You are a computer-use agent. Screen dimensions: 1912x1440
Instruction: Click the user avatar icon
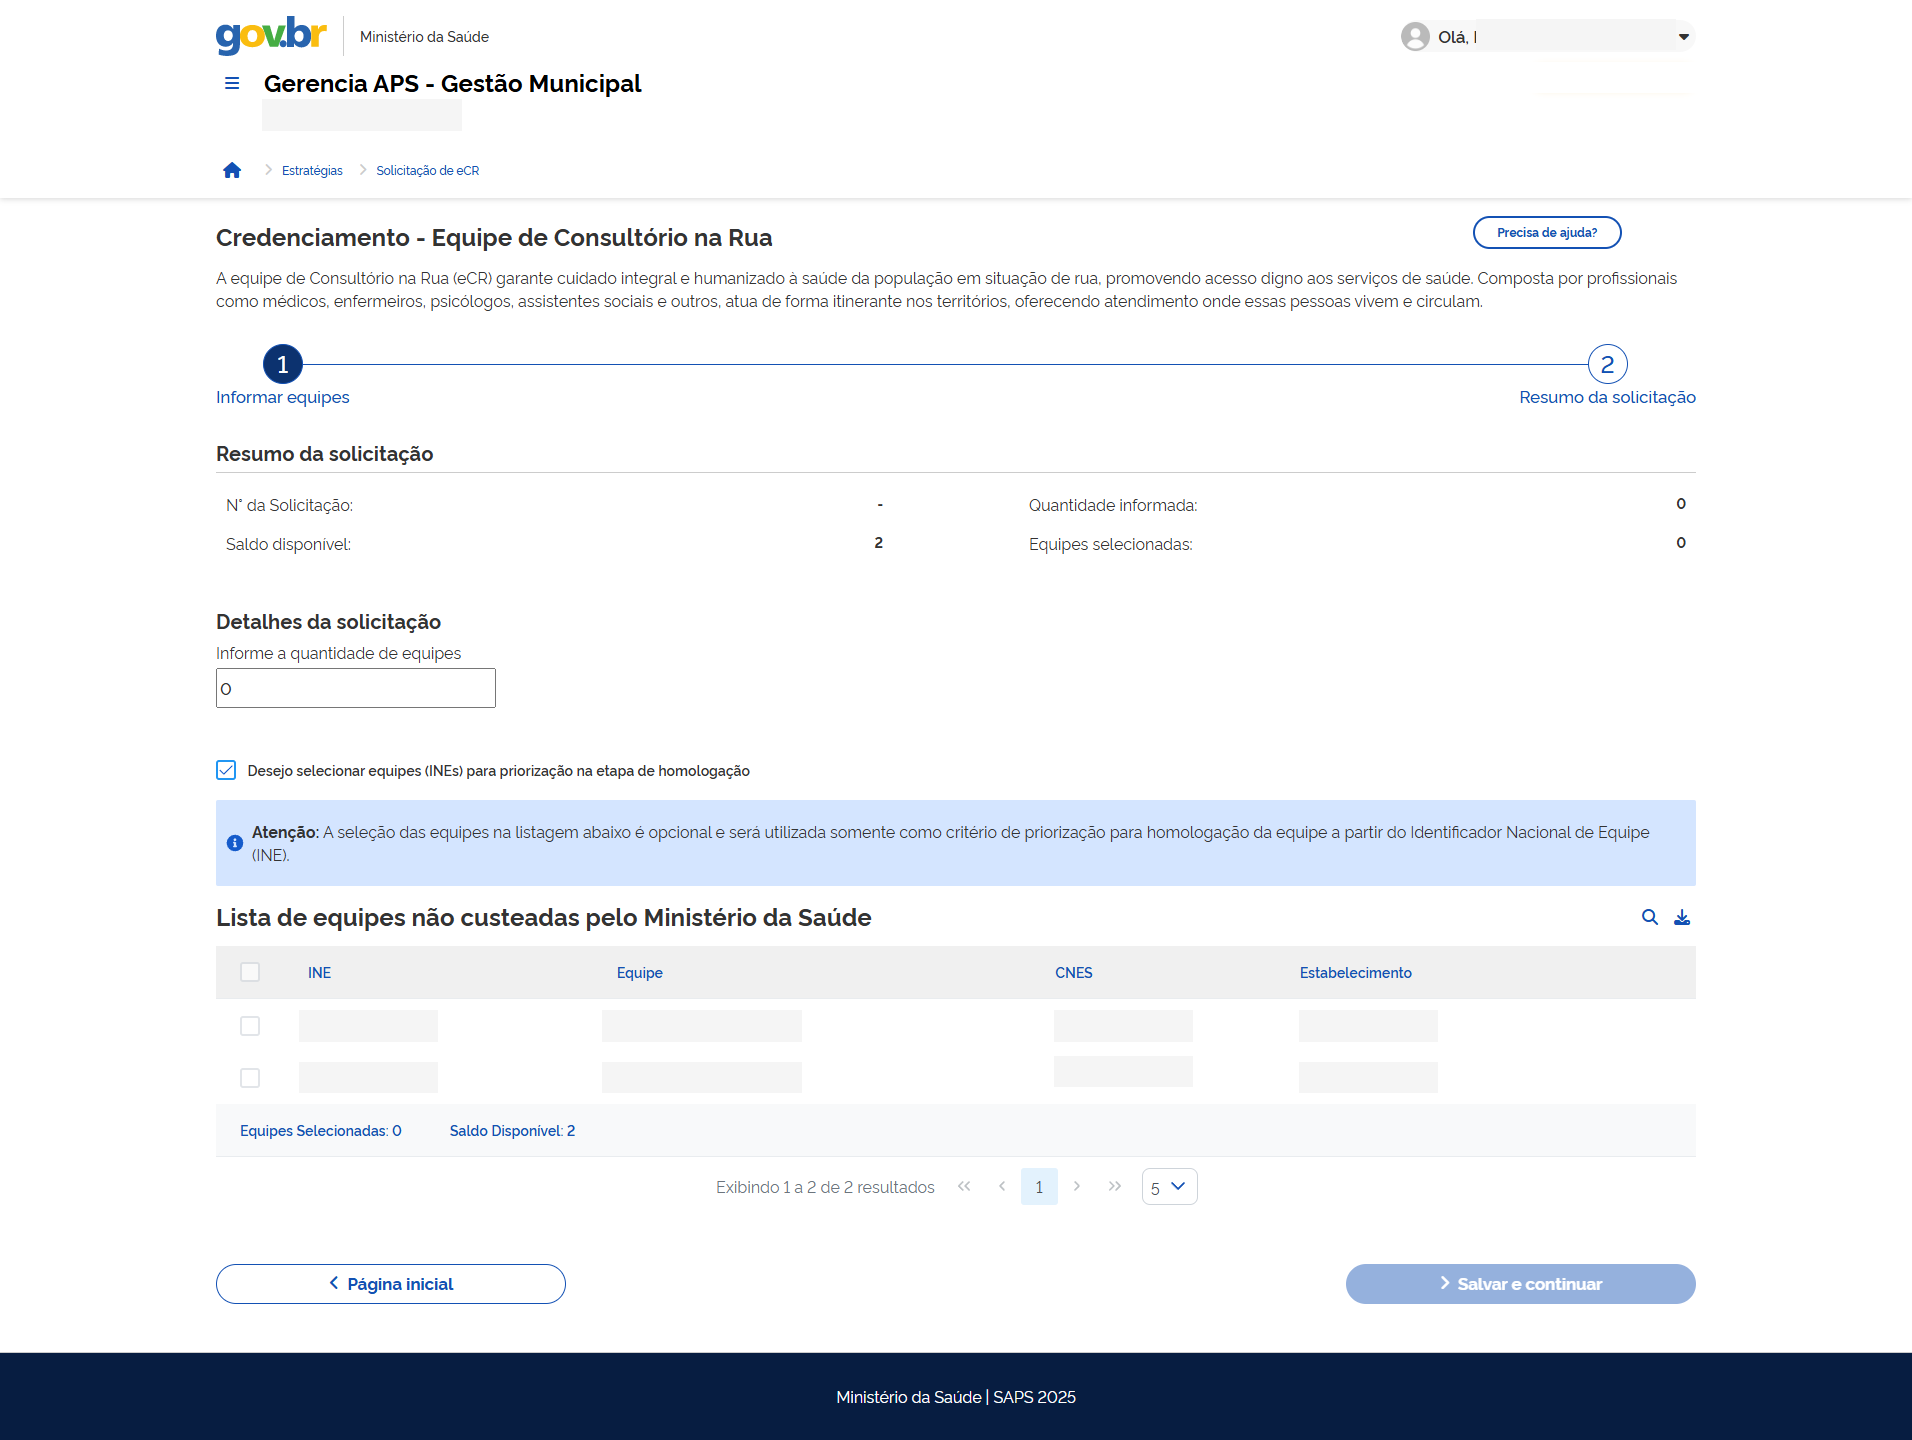[x=1415, y=37]
